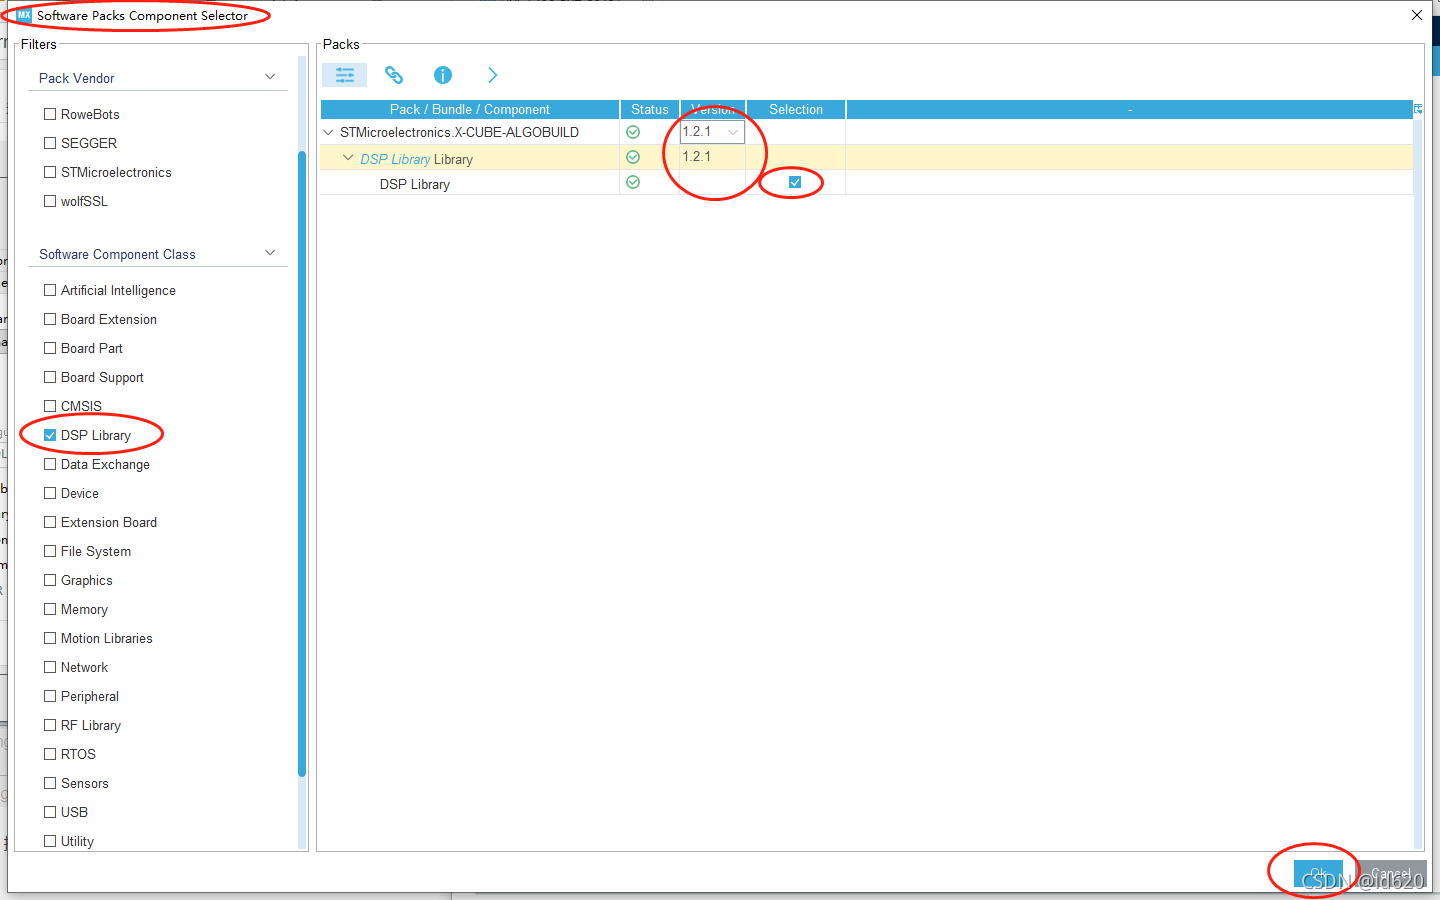Viewport: 1440px width, 900px height.
Task: Click status icon for DSP Library bundle row
Action: [x=633, y=157]
